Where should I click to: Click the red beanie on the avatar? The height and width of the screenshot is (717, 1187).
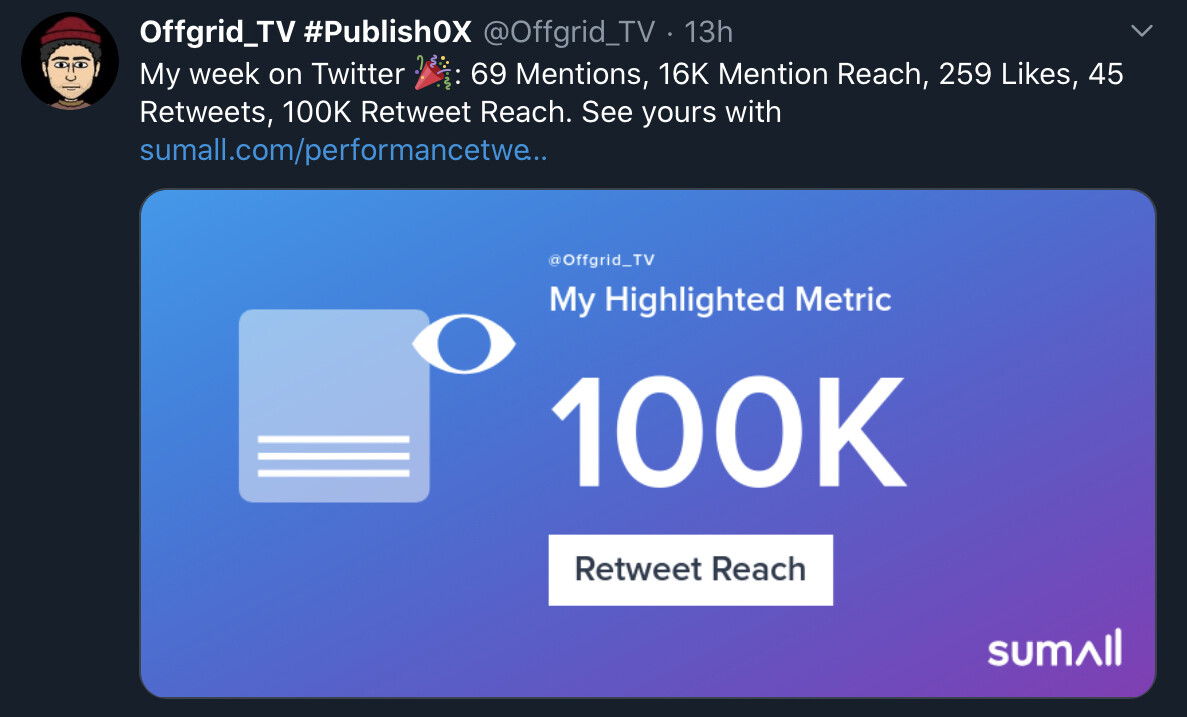70,30
